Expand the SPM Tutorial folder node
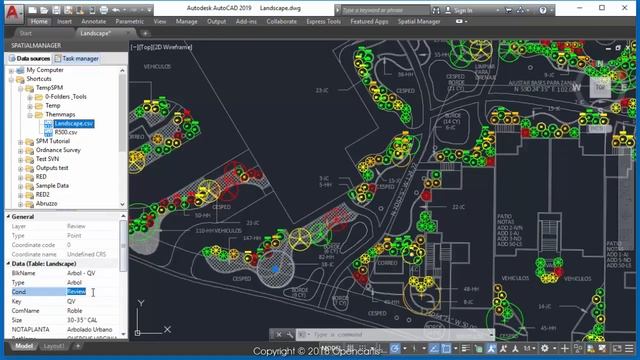This screenshot has height=360, width=640. point(20,142)
